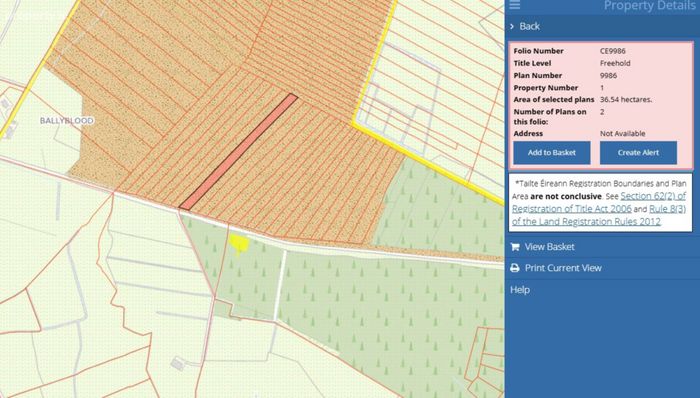Open View Basket
The width and height of the screenshot is (700, 398).
click(549, 247)
